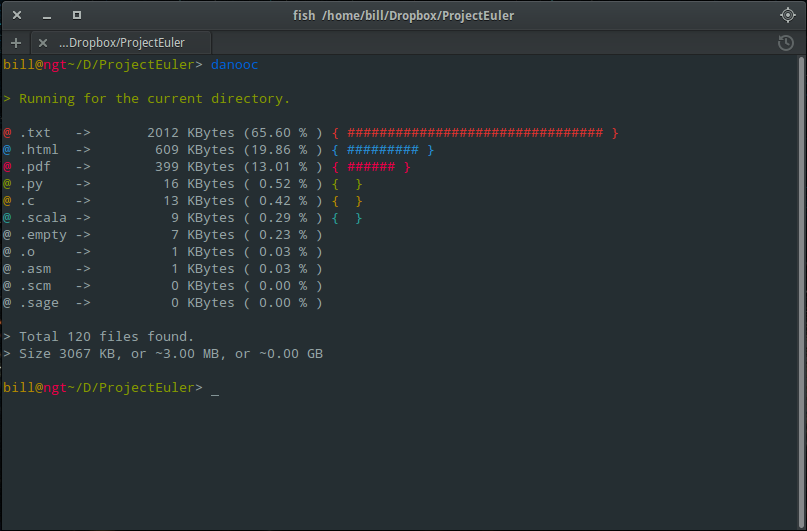Click the '.html' extension row label
The height and width of the screenshot is (531, 807).
pos(39,150)
